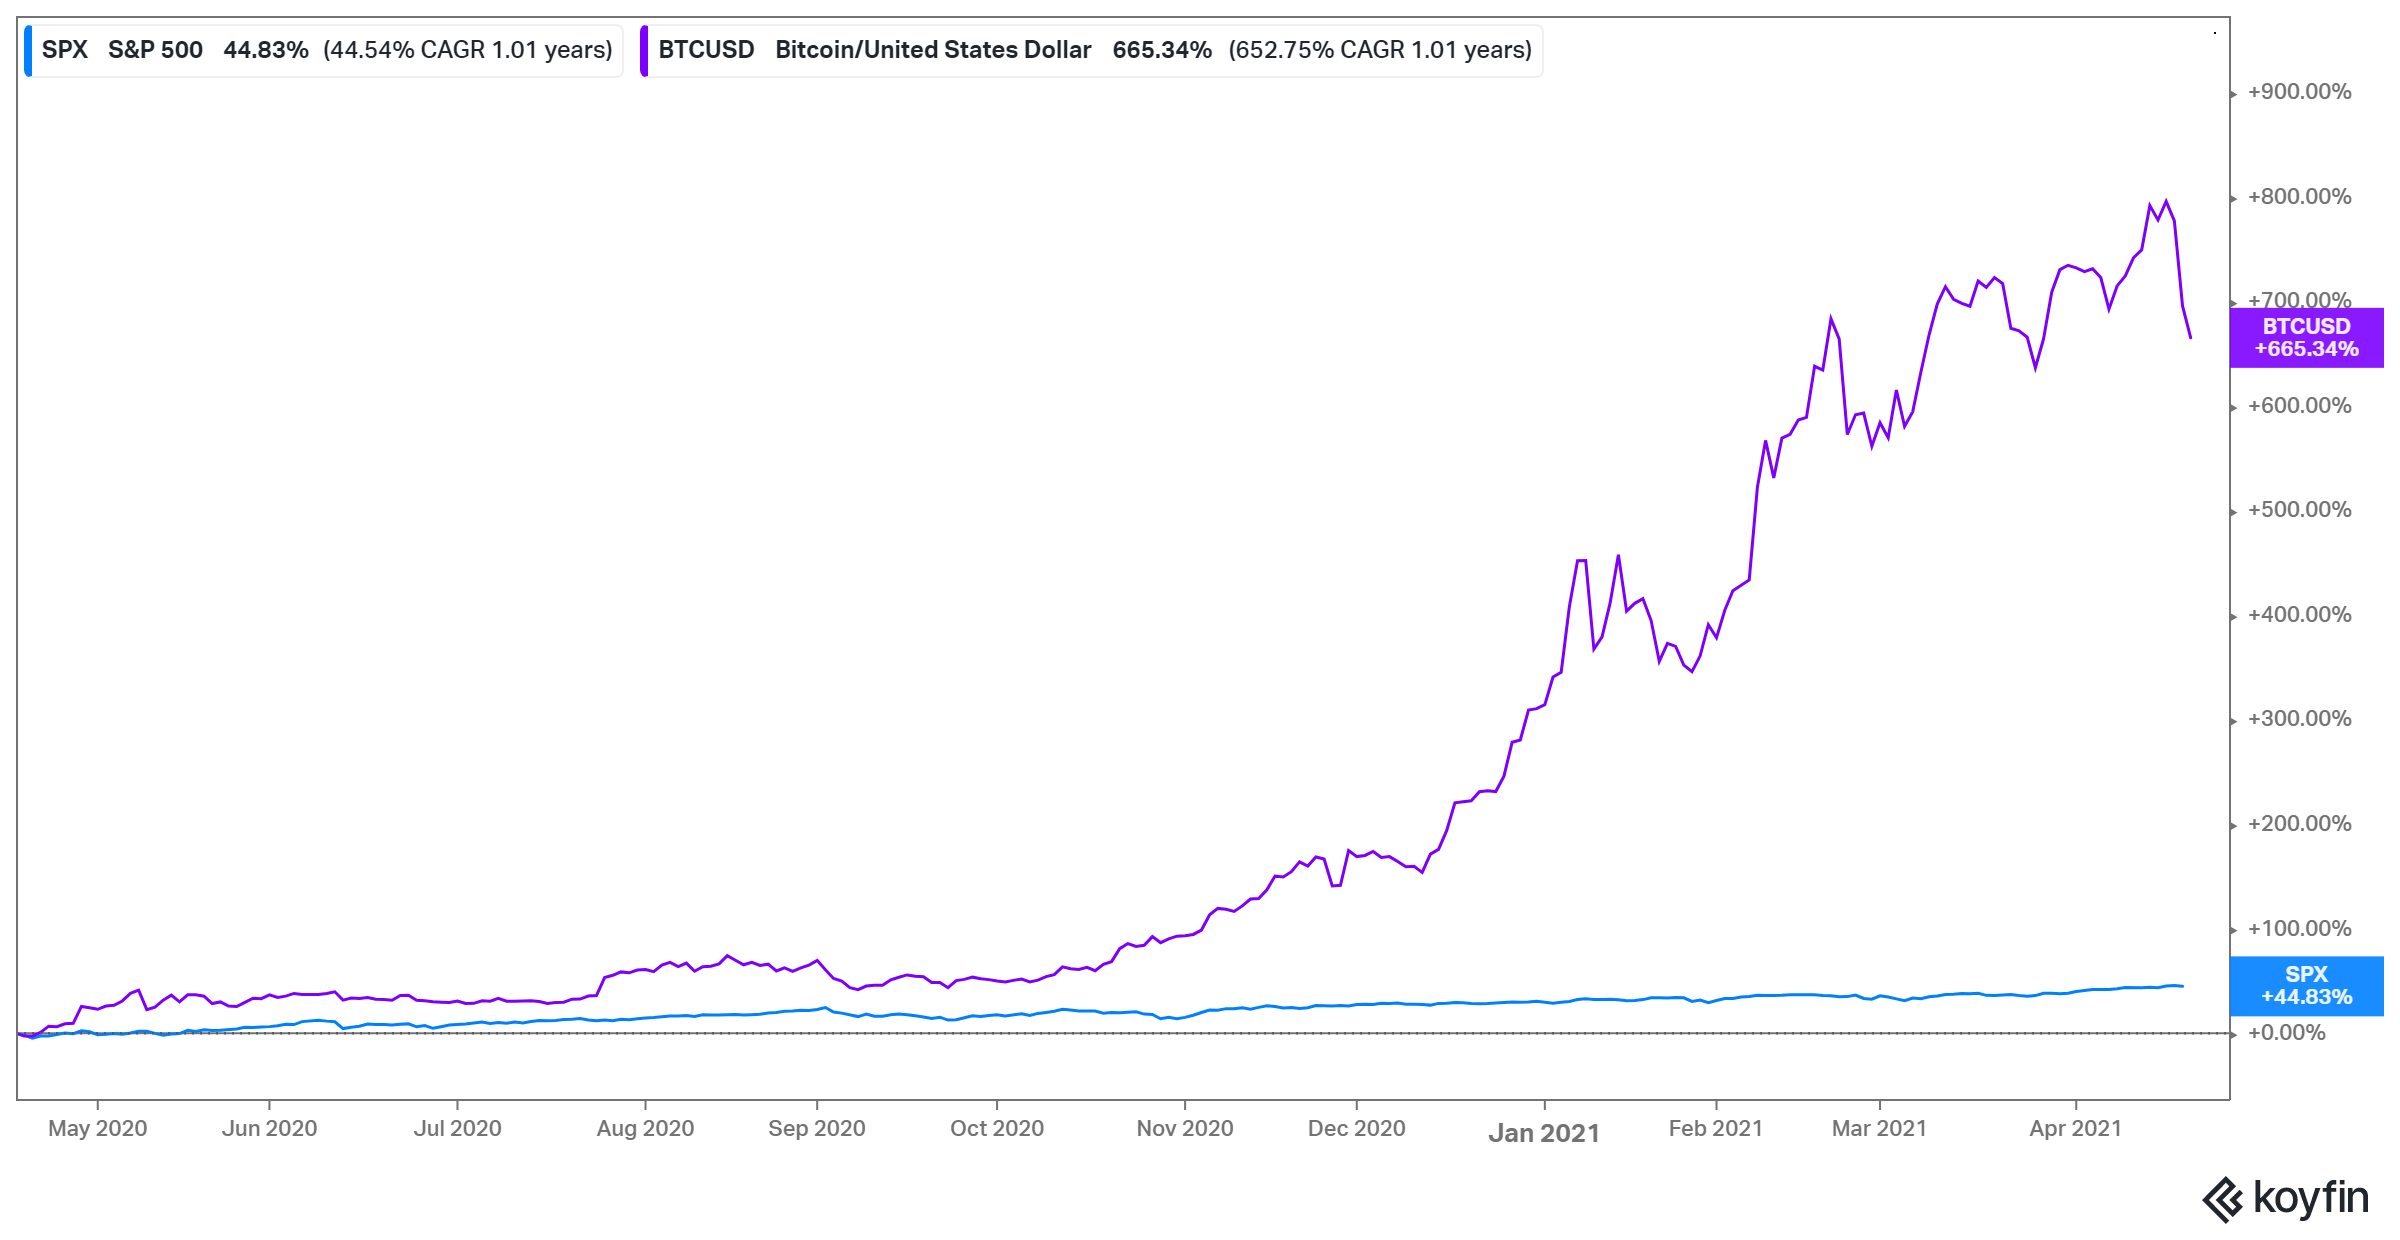
Task: Click the +600.00% axis label
Action: pyautogui.click(x=2299, y=406)
